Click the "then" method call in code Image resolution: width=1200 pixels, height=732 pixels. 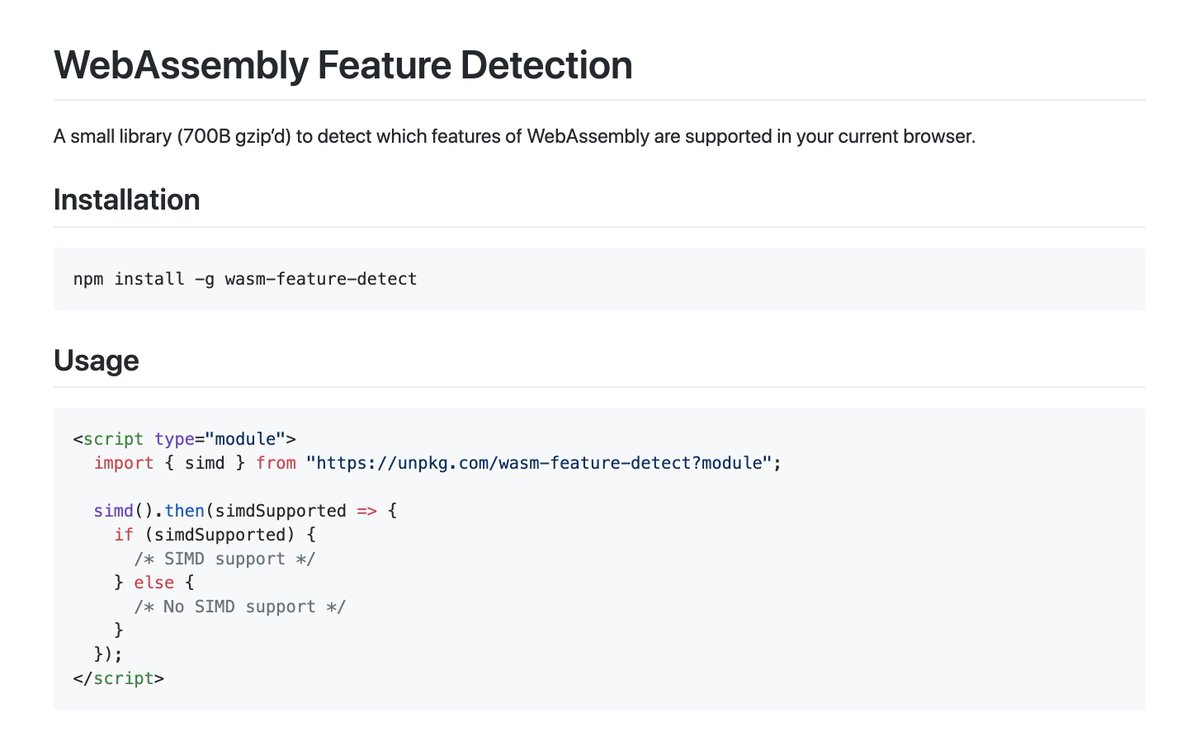click(x=185, y=511)
